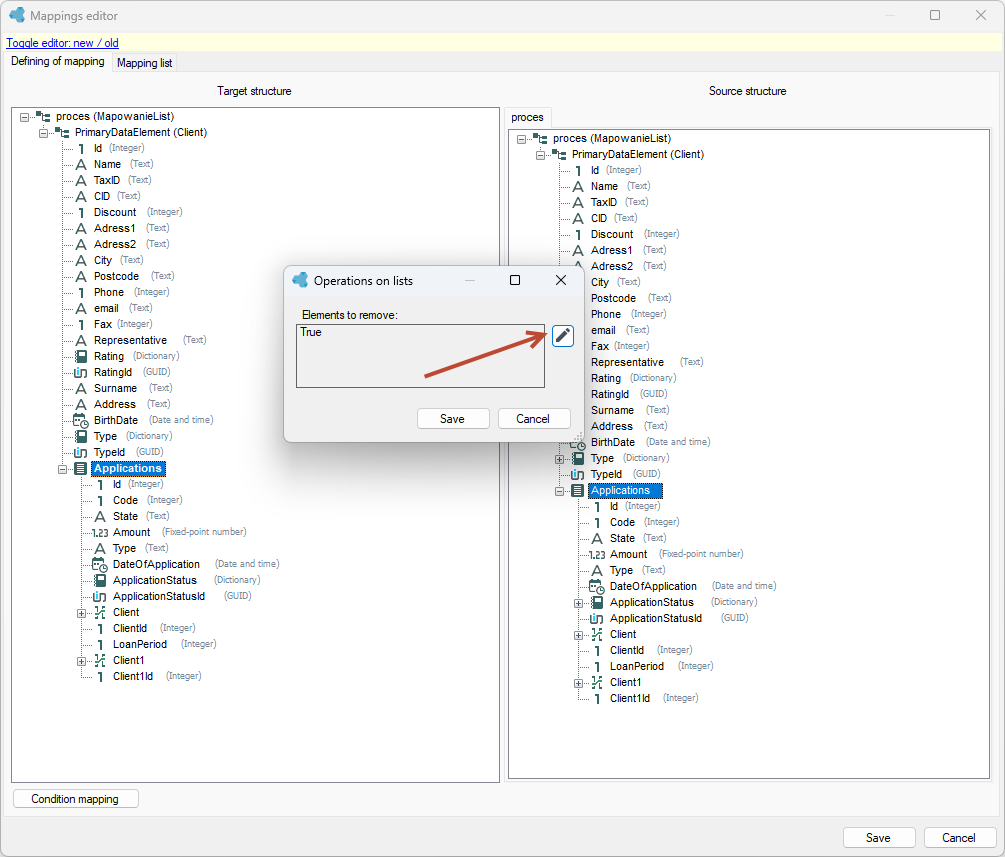Viewport: 1005px width, 857px height.
Task: Click Save in the Mappings editor window
Action: point(878,838)
